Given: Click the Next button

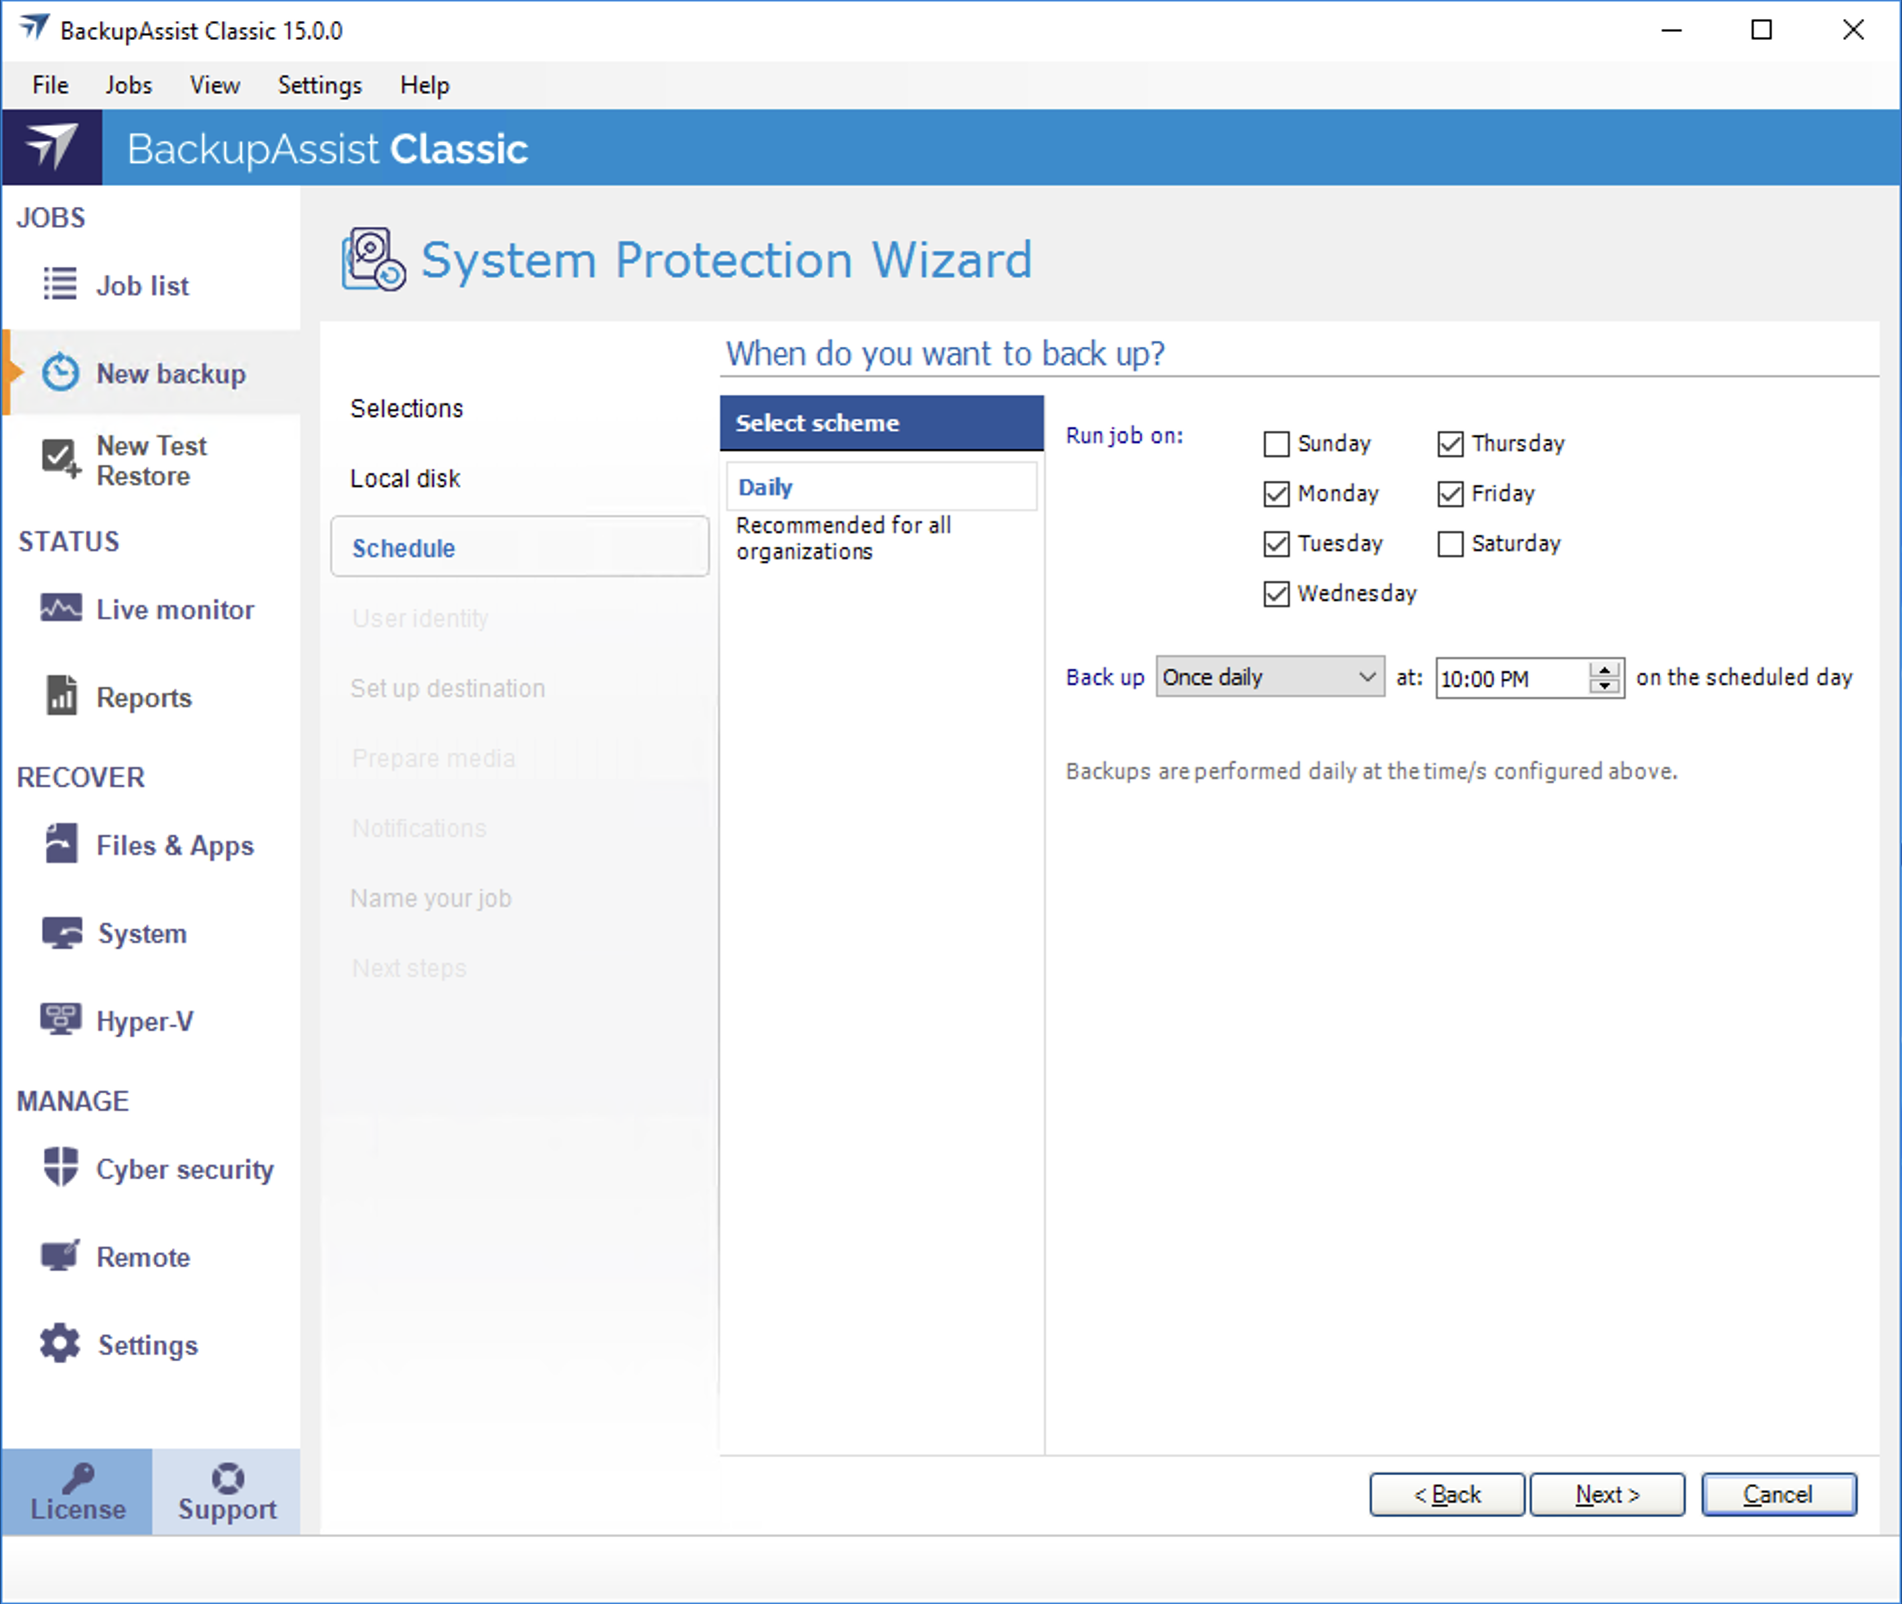Looking at the screenshot, I should pyautogui.click(x=1606, y=1494).
